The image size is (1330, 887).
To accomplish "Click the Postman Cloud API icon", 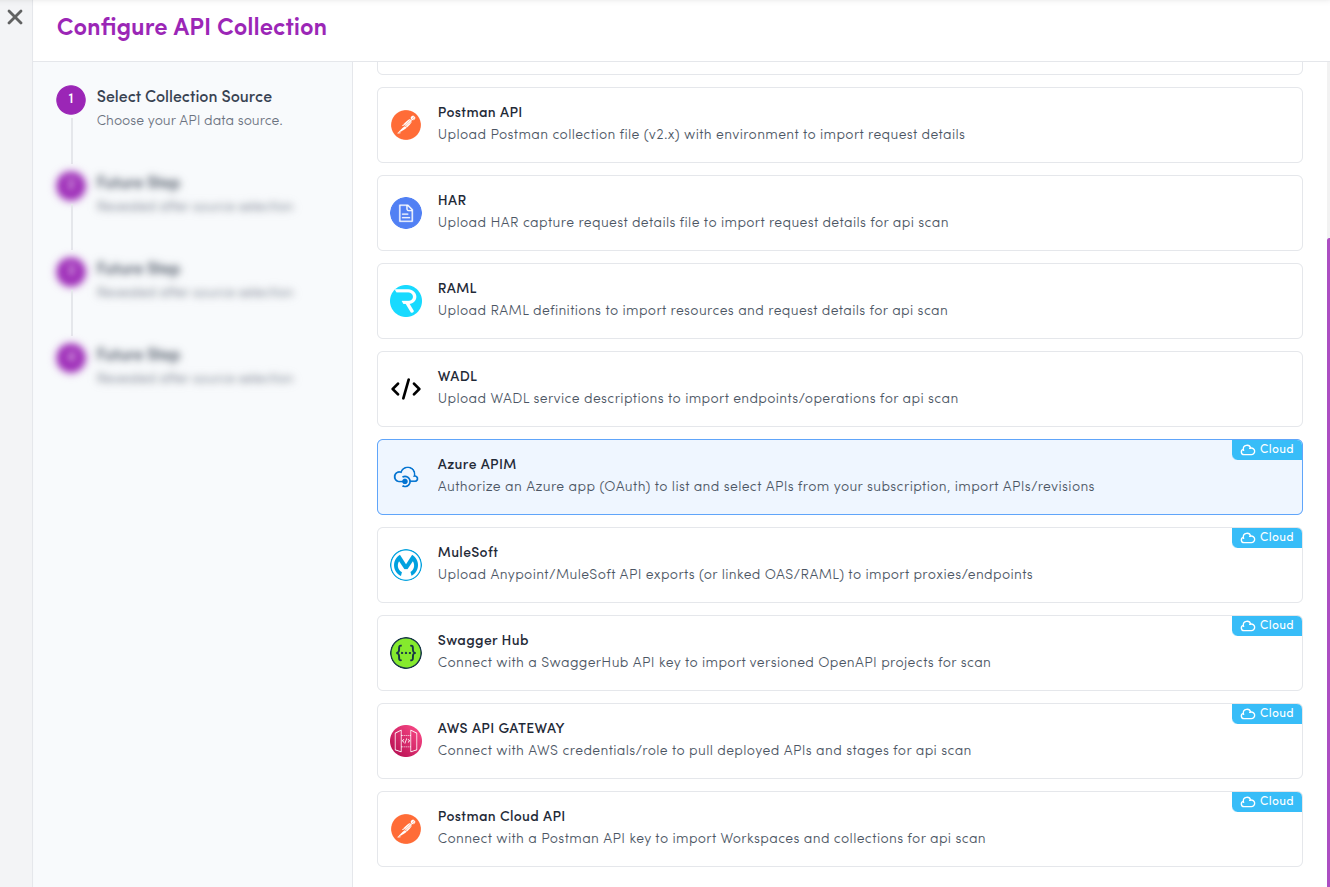I will point(405,829).
